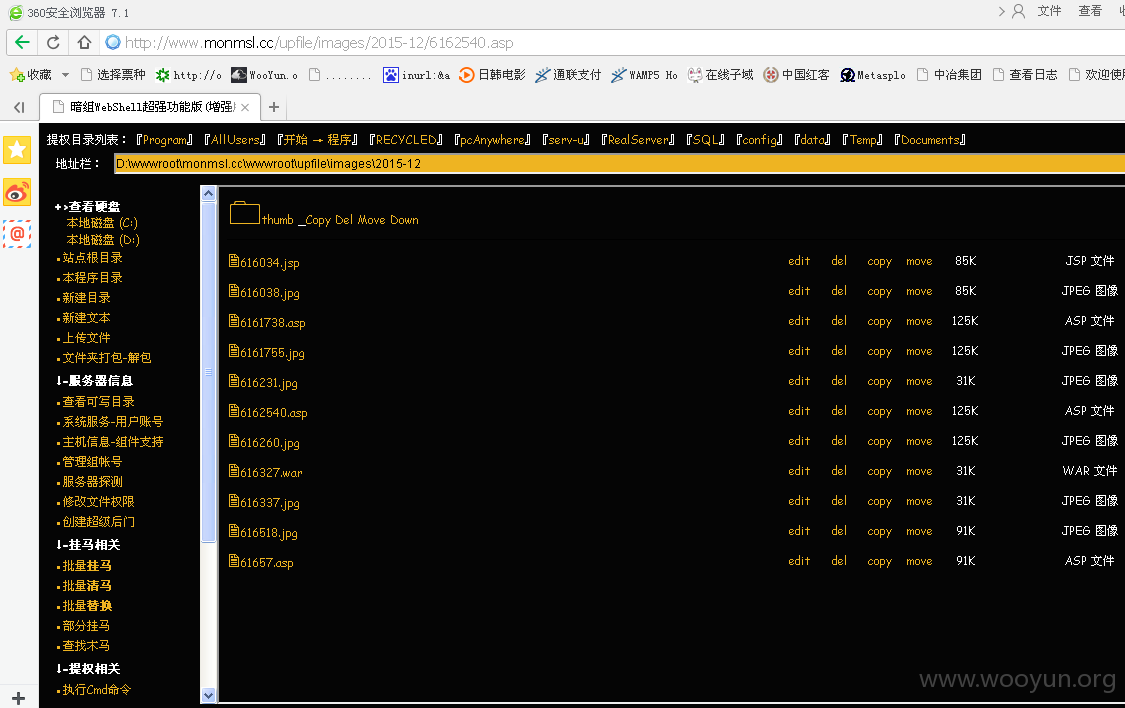Collapse the 挂马相关 section header
1125x708 pixels.
click(88, 545)
